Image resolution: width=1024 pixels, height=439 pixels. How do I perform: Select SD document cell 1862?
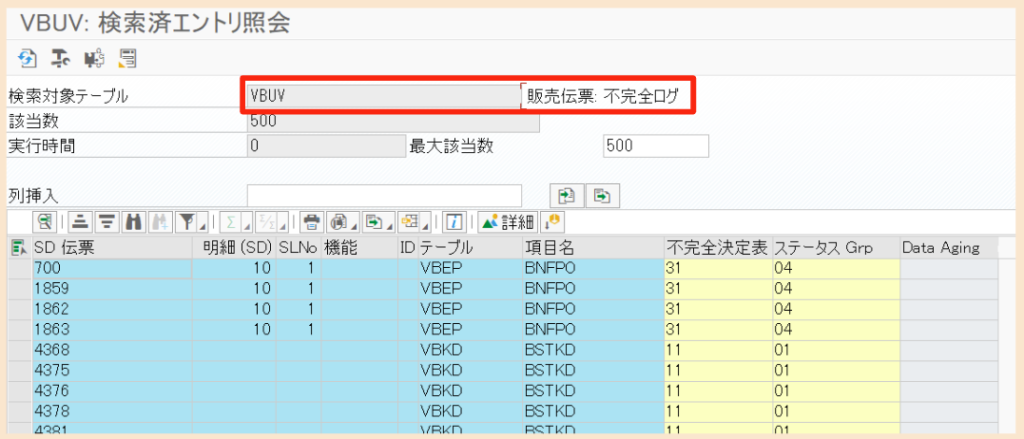coord(112,309)
